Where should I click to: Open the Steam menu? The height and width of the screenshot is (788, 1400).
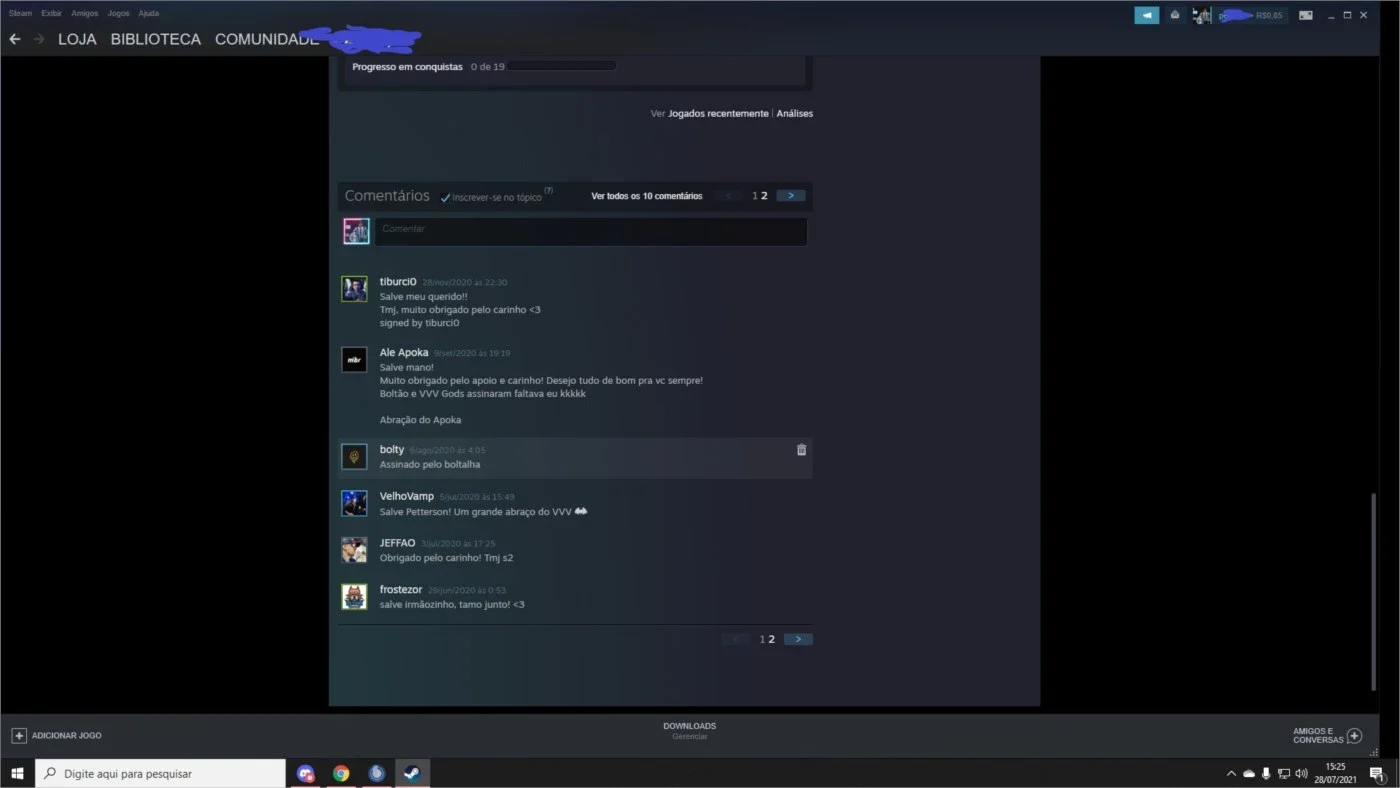pyautogui.click(x=20, y=14)
